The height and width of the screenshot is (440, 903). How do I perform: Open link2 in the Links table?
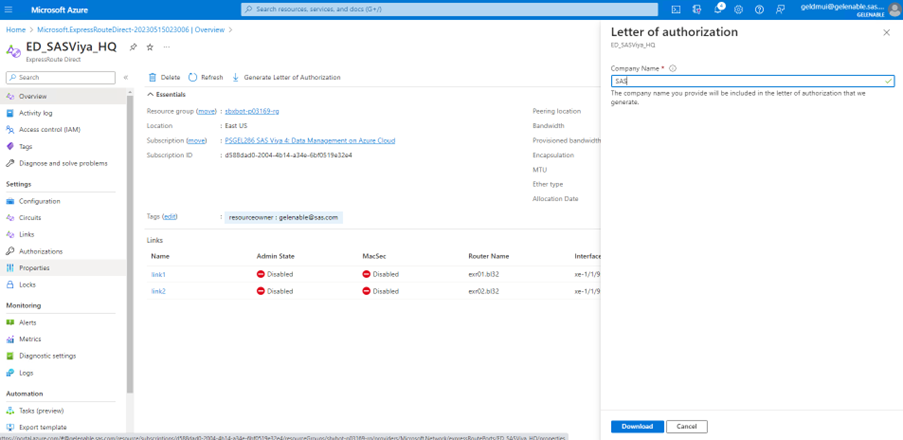[158, 291]
